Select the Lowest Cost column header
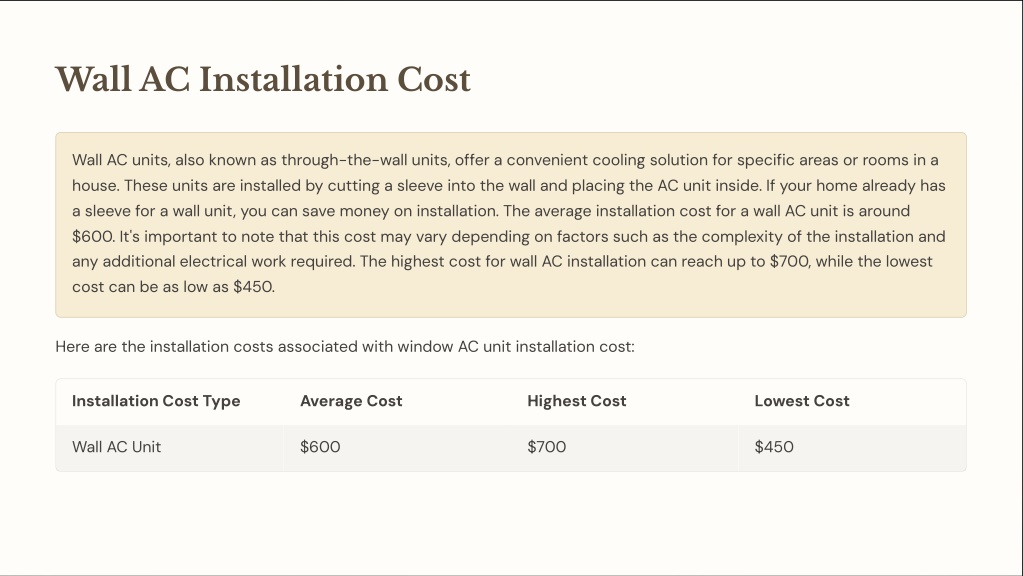 [x=802, y=401]
